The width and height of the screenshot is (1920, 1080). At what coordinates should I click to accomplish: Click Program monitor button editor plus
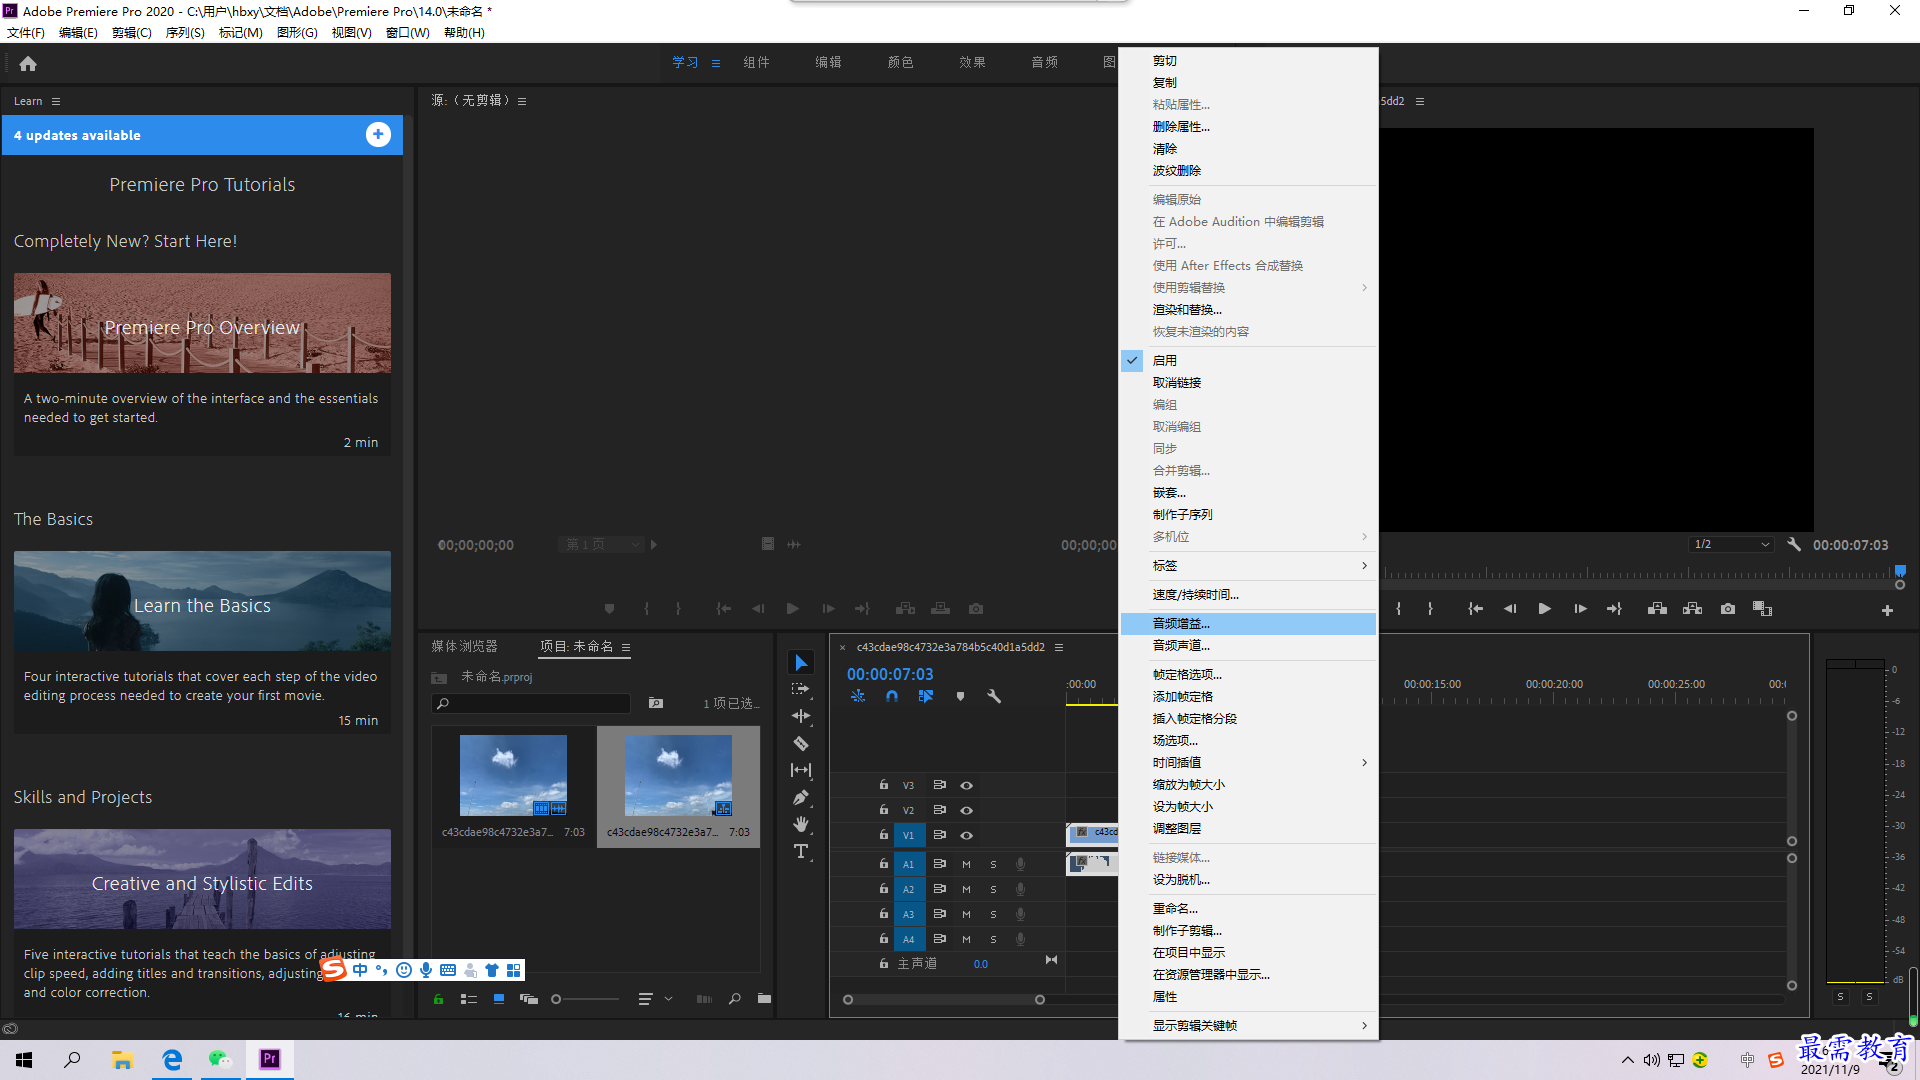click(1887, 610)
